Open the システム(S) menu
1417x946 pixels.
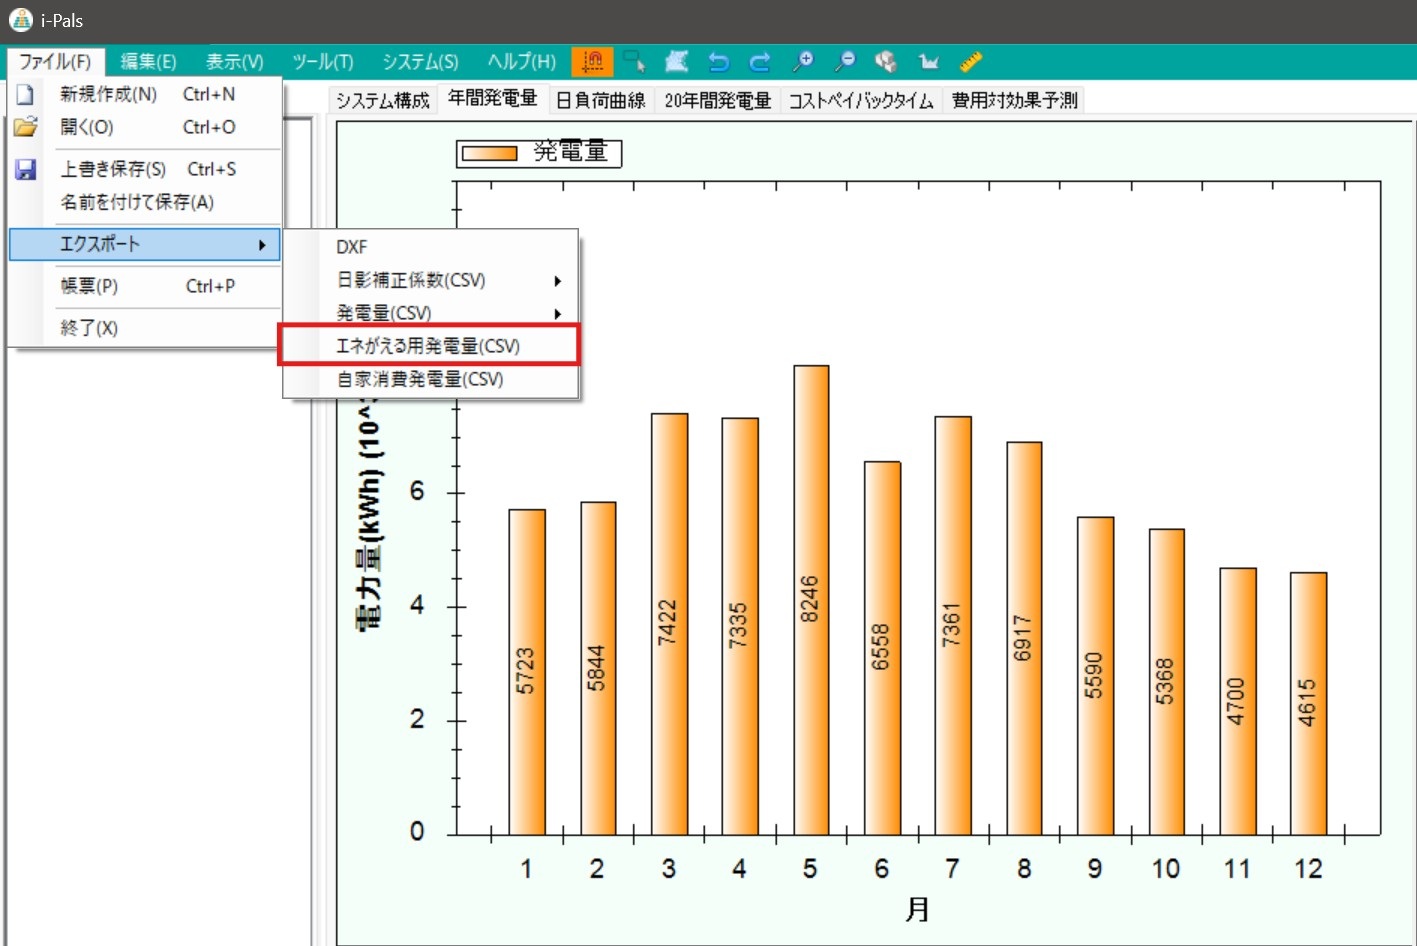(x=420, y=62)
